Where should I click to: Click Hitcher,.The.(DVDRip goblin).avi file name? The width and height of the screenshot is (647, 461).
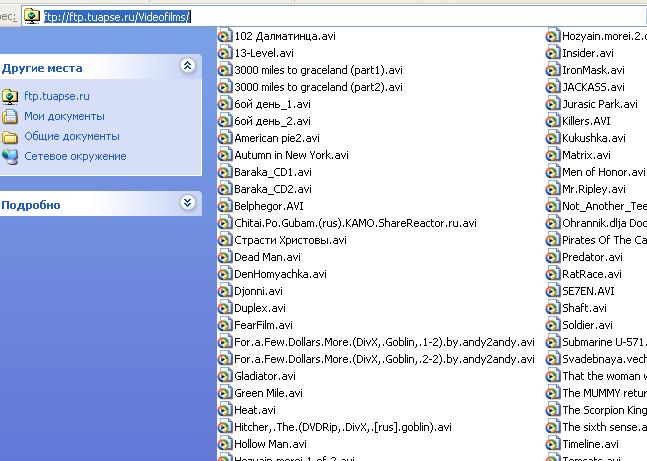click(342, 427)
